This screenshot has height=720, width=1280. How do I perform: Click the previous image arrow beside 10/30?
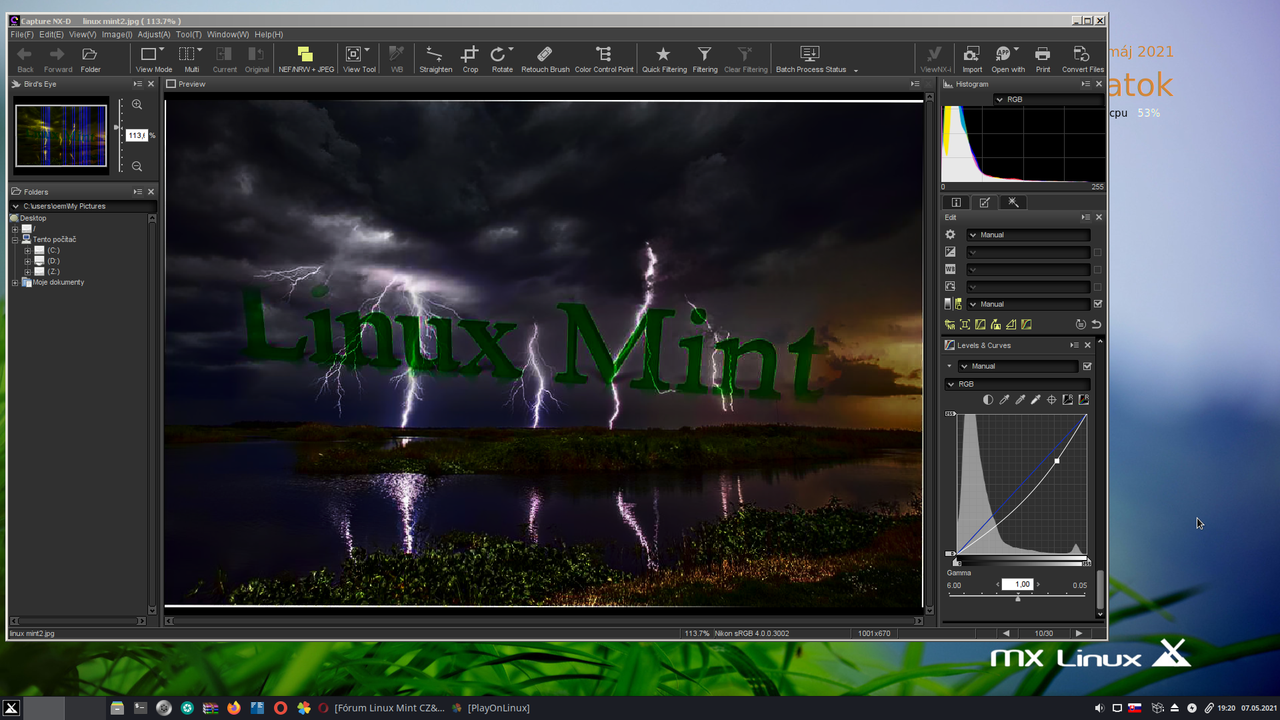(1007, 633)
